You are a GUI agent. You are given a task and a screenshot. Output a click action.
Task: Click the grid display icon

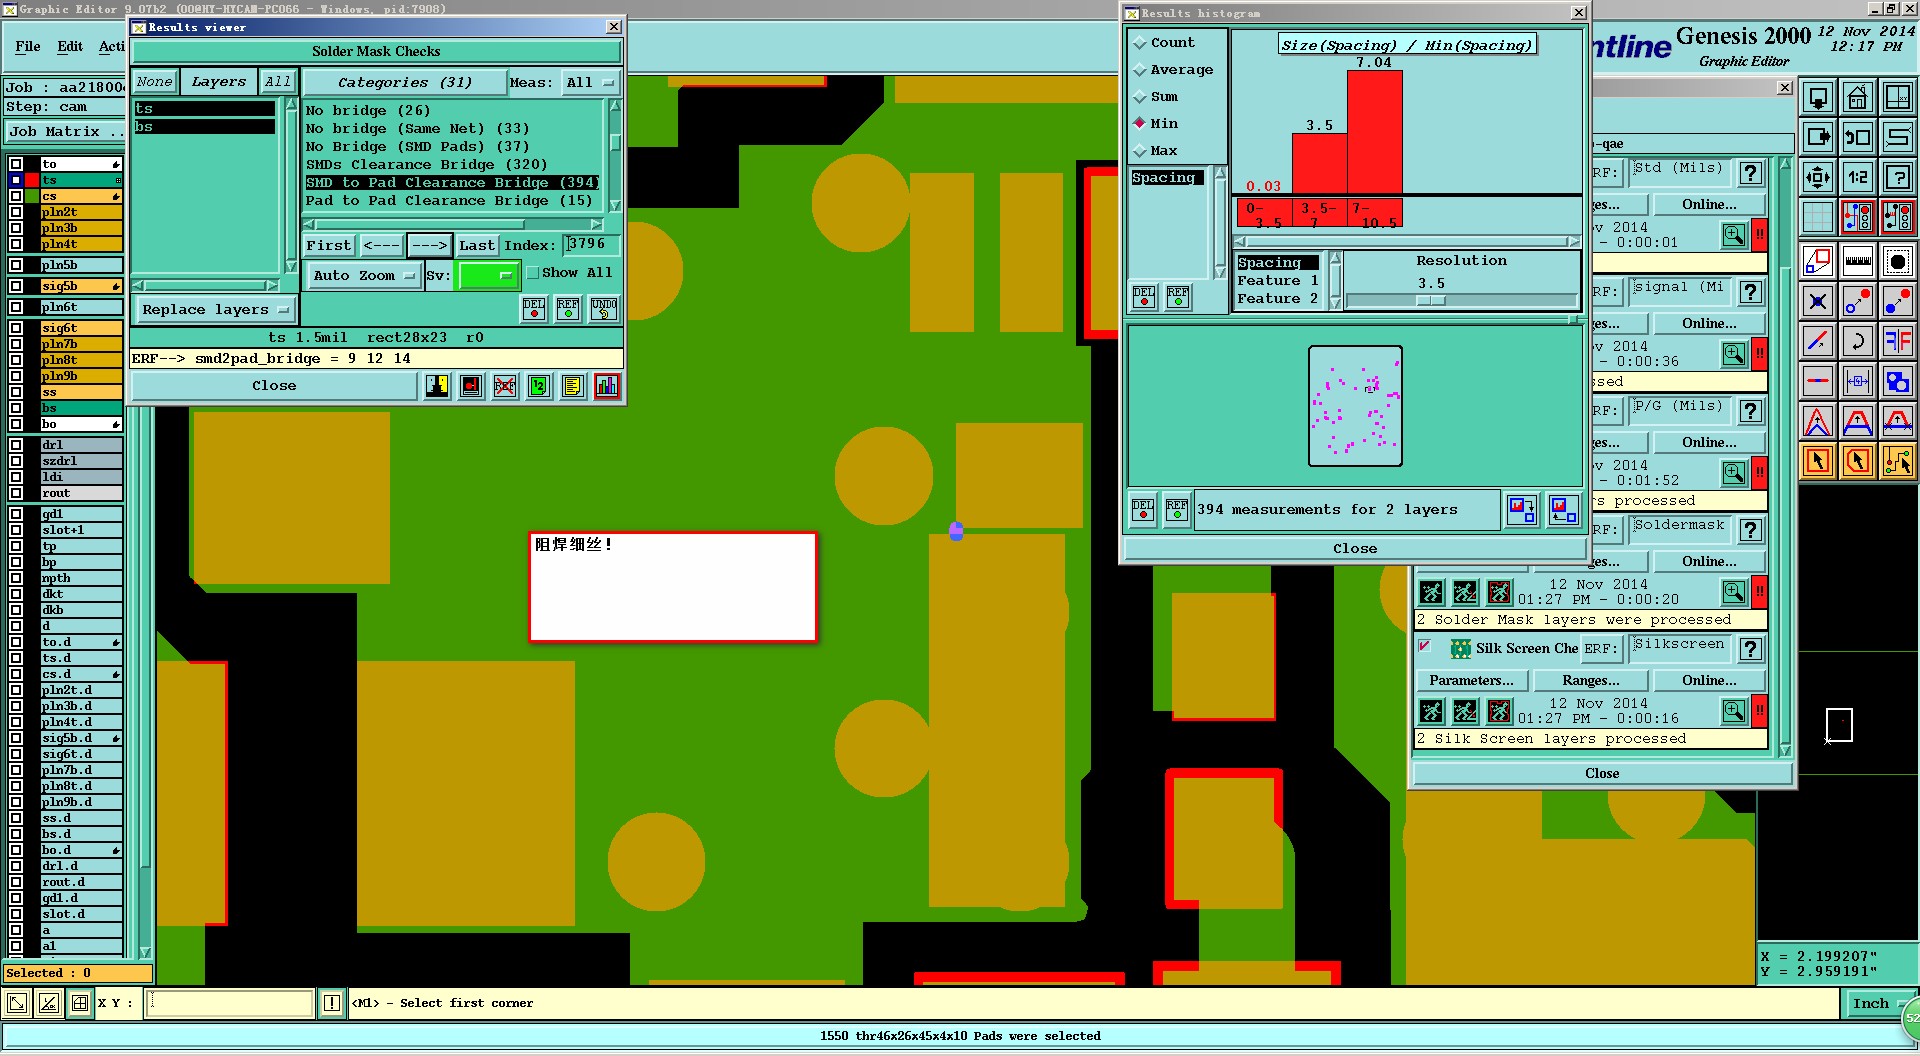(x=1817, y=217)
